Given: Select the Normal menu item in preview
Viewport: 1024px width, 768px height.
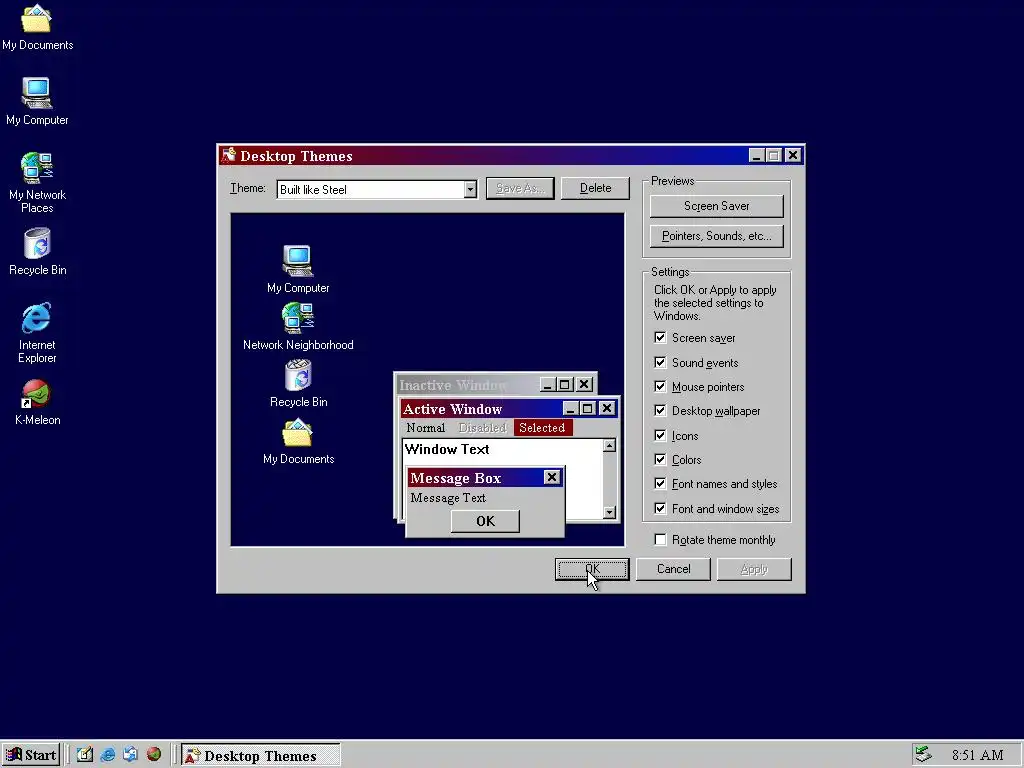Looking at the screenshot, I should pos(426,428).
